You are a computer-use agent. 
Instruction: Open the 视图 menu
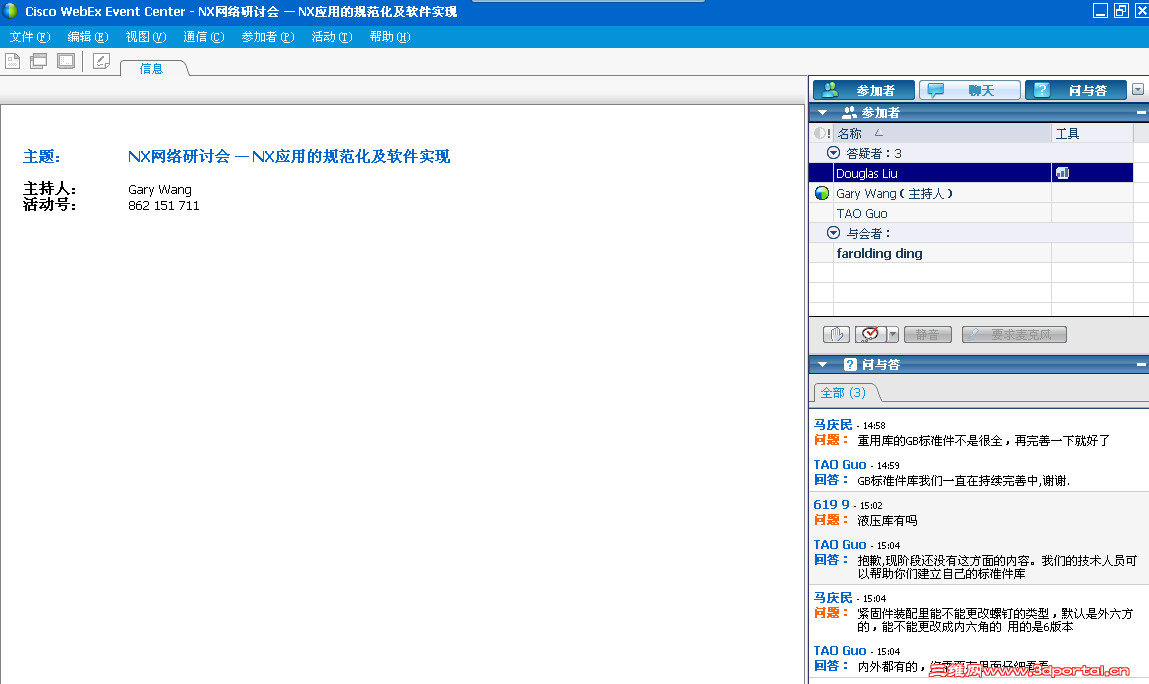pyautogui.click(x=145, y=37)
